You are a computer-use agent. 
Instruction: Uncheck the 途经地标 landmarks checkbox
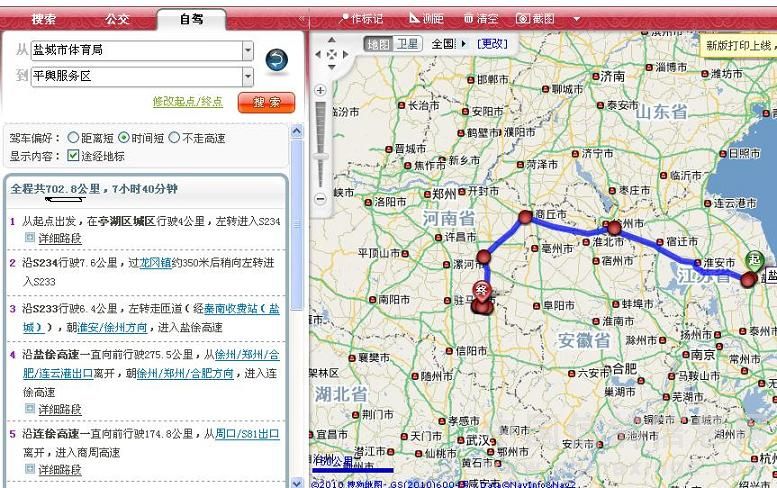[x=73, y=155]
